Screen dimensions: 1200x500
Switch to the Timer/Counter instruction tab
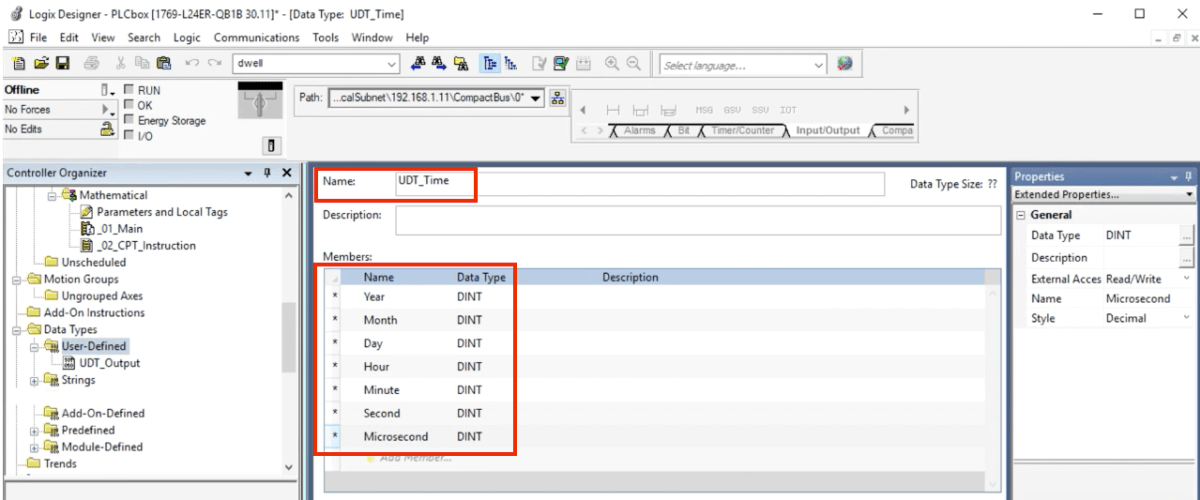[739, 130]
